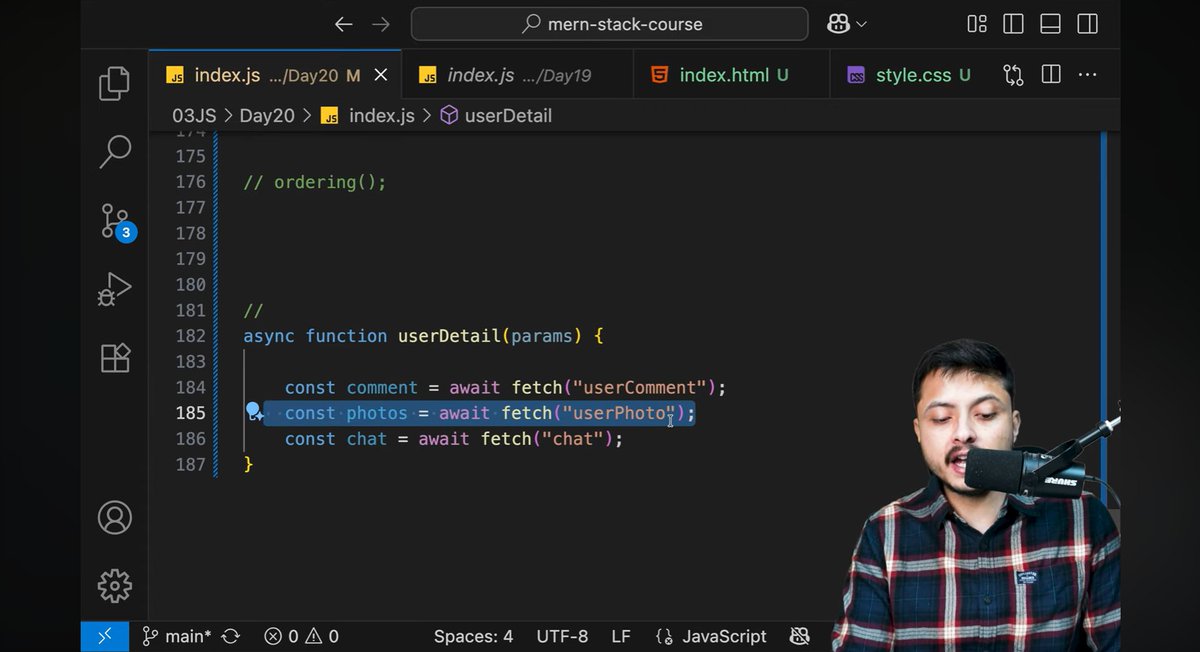Toggle the Secondary Side Bar
Screen dimensions: 1200x652
click(1087, 23)
